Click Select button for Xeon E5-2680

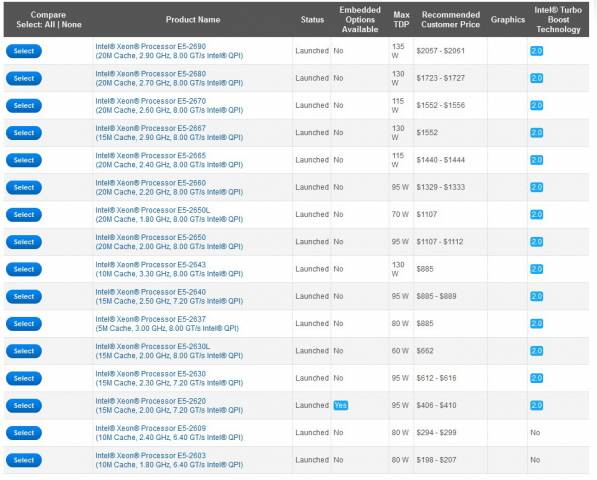click(24, 78)
